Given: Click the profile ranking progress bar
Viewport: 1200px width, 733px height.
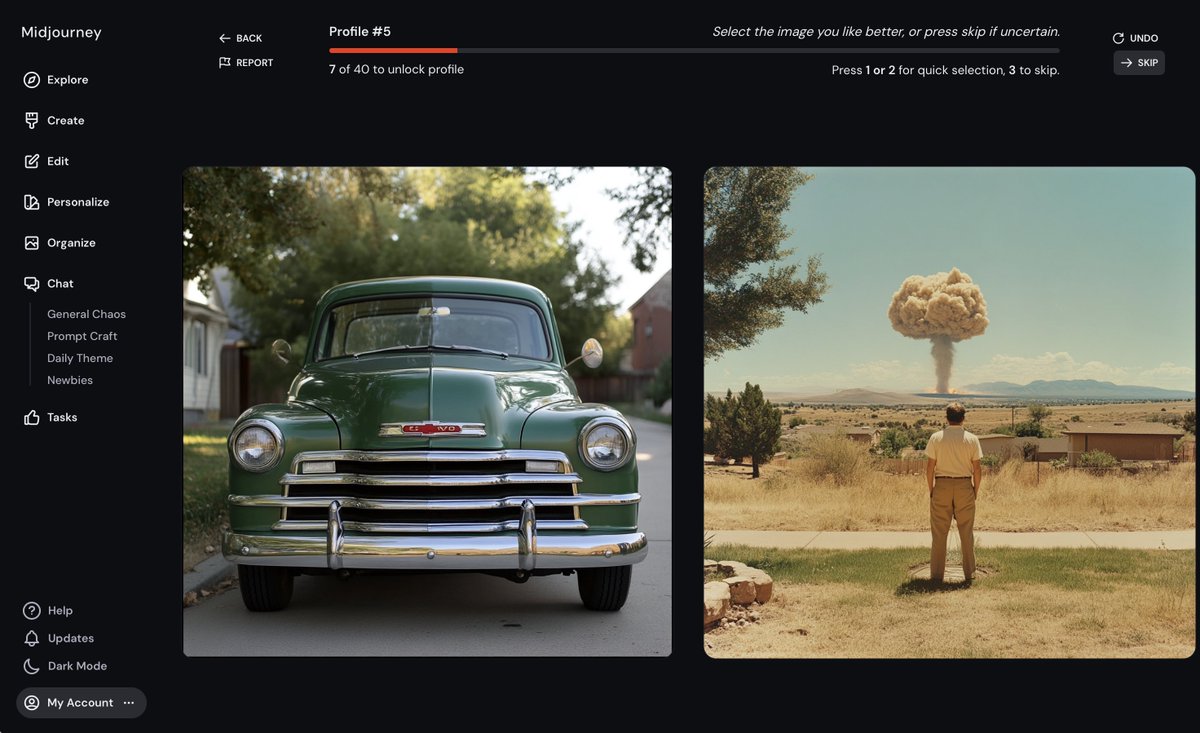Looking at the screenshot, I should [x=694, y=50].
